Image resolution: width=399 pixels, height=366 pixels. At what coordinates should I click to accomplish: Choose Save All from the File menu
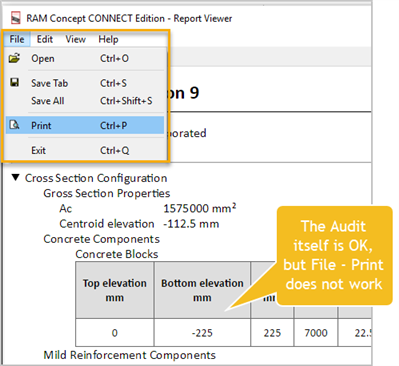tap(85, 101)
